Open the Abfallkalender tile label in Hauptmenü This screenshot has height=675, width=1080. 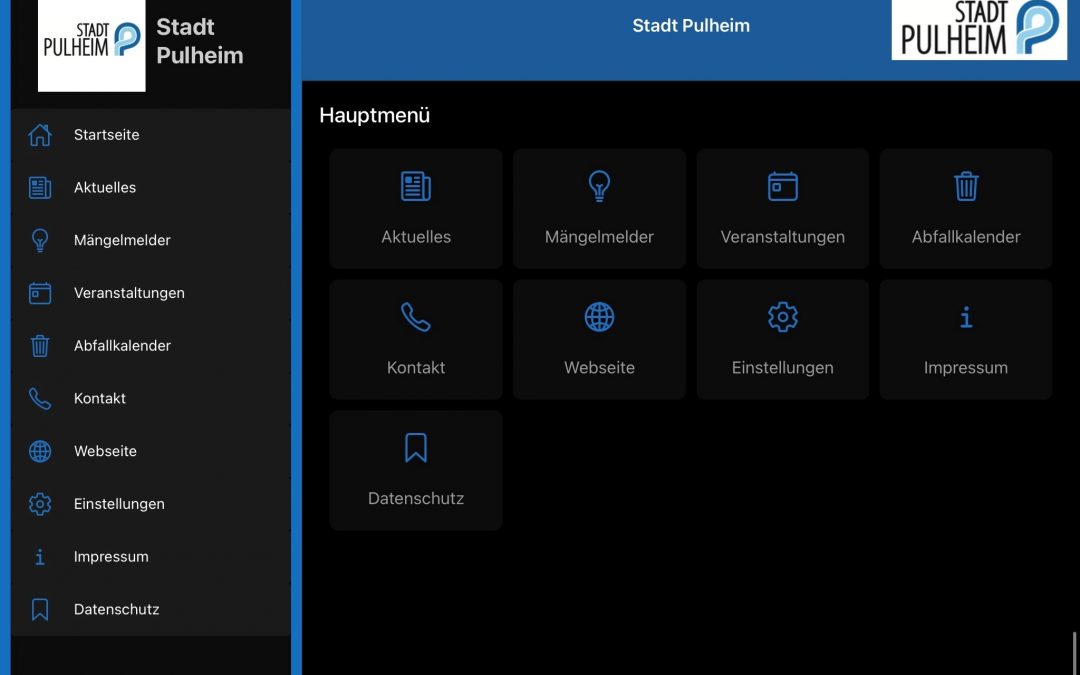point(966,237)
